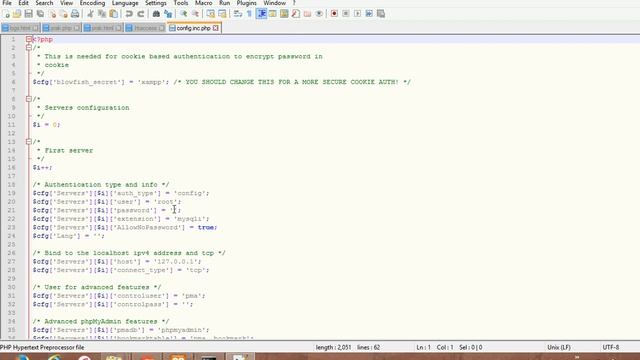Start macro recording with red record button
640x360 pixels.
[x=334, y=14]
